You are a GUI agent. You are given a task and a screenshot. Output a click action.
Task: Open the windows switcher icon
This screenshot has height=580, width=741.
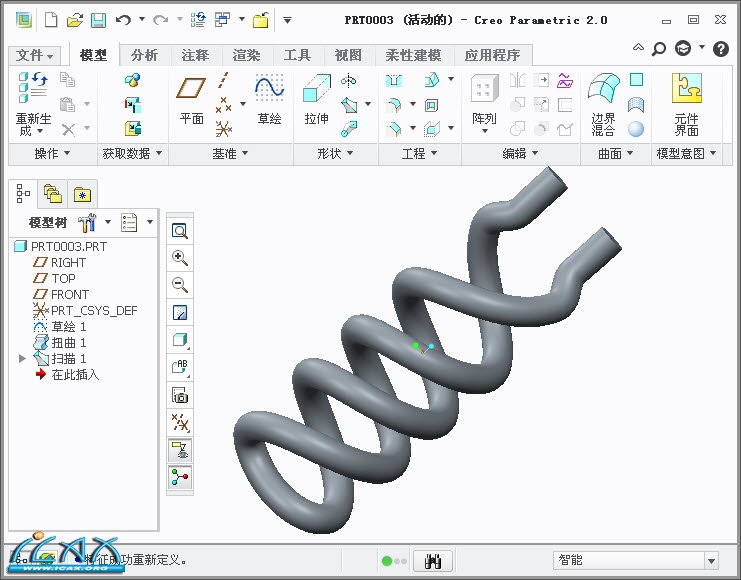coord(223,20)
